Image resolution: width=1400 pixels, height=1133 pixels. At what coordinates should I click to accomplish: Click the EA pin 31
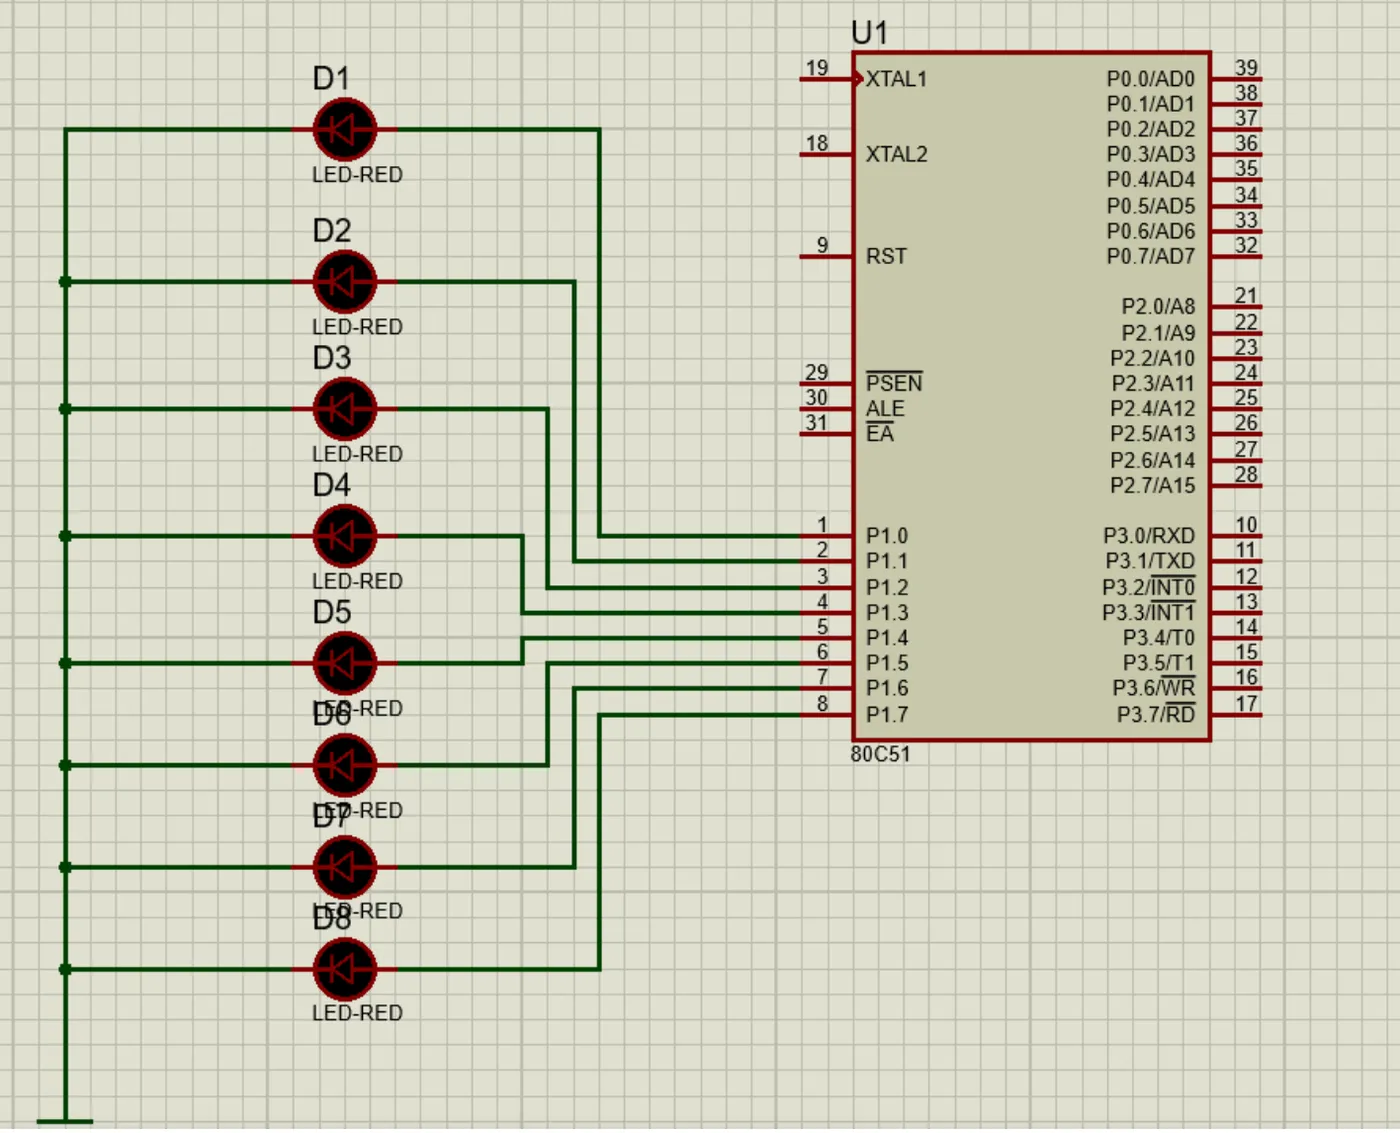[x=826, y=433]
